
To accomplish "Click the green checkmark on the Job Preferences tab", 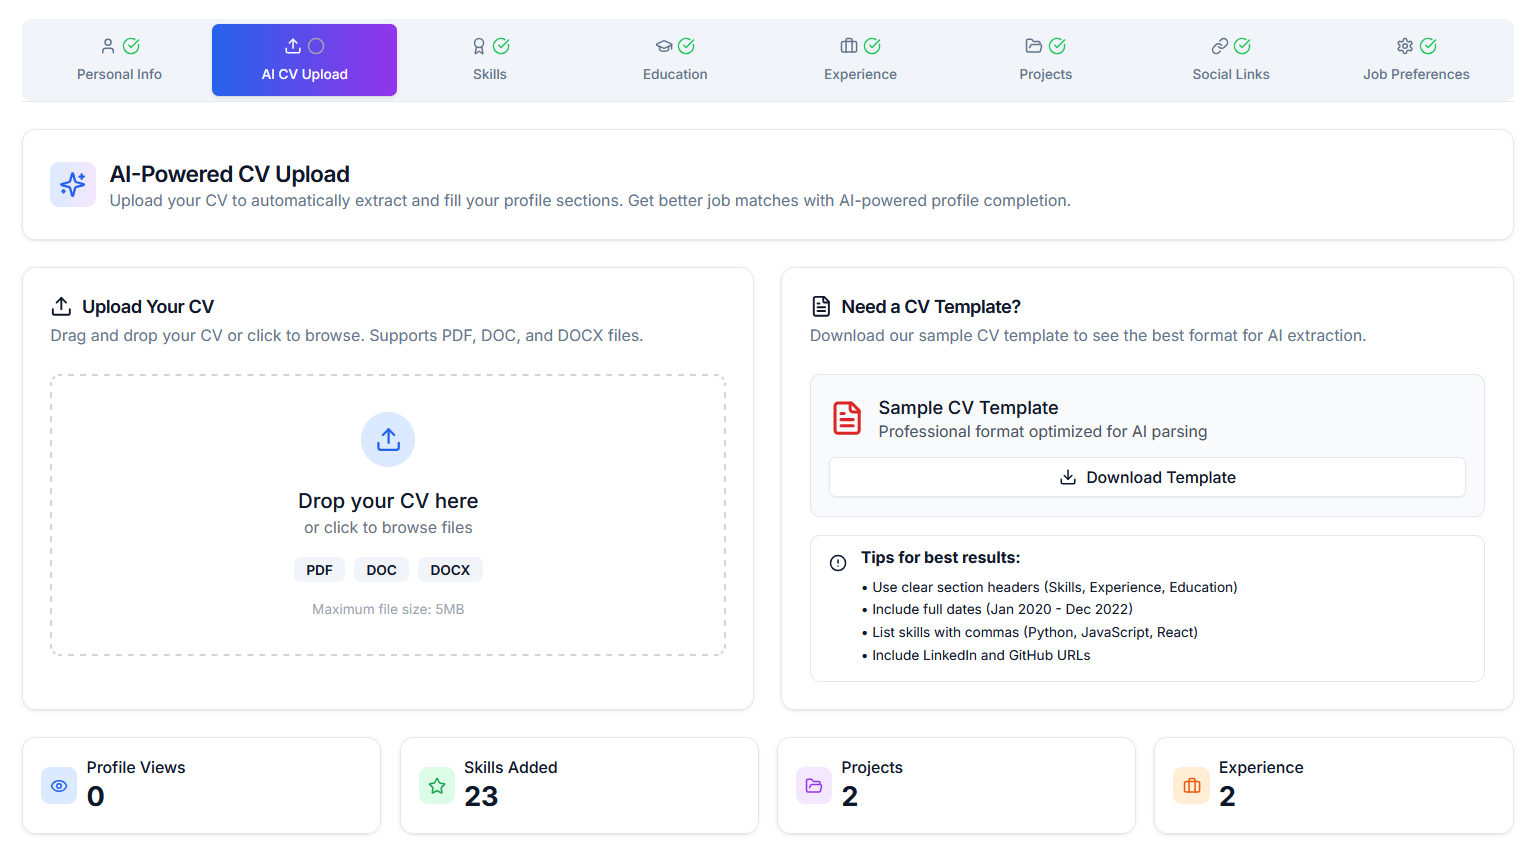I will coord(1428,46).
